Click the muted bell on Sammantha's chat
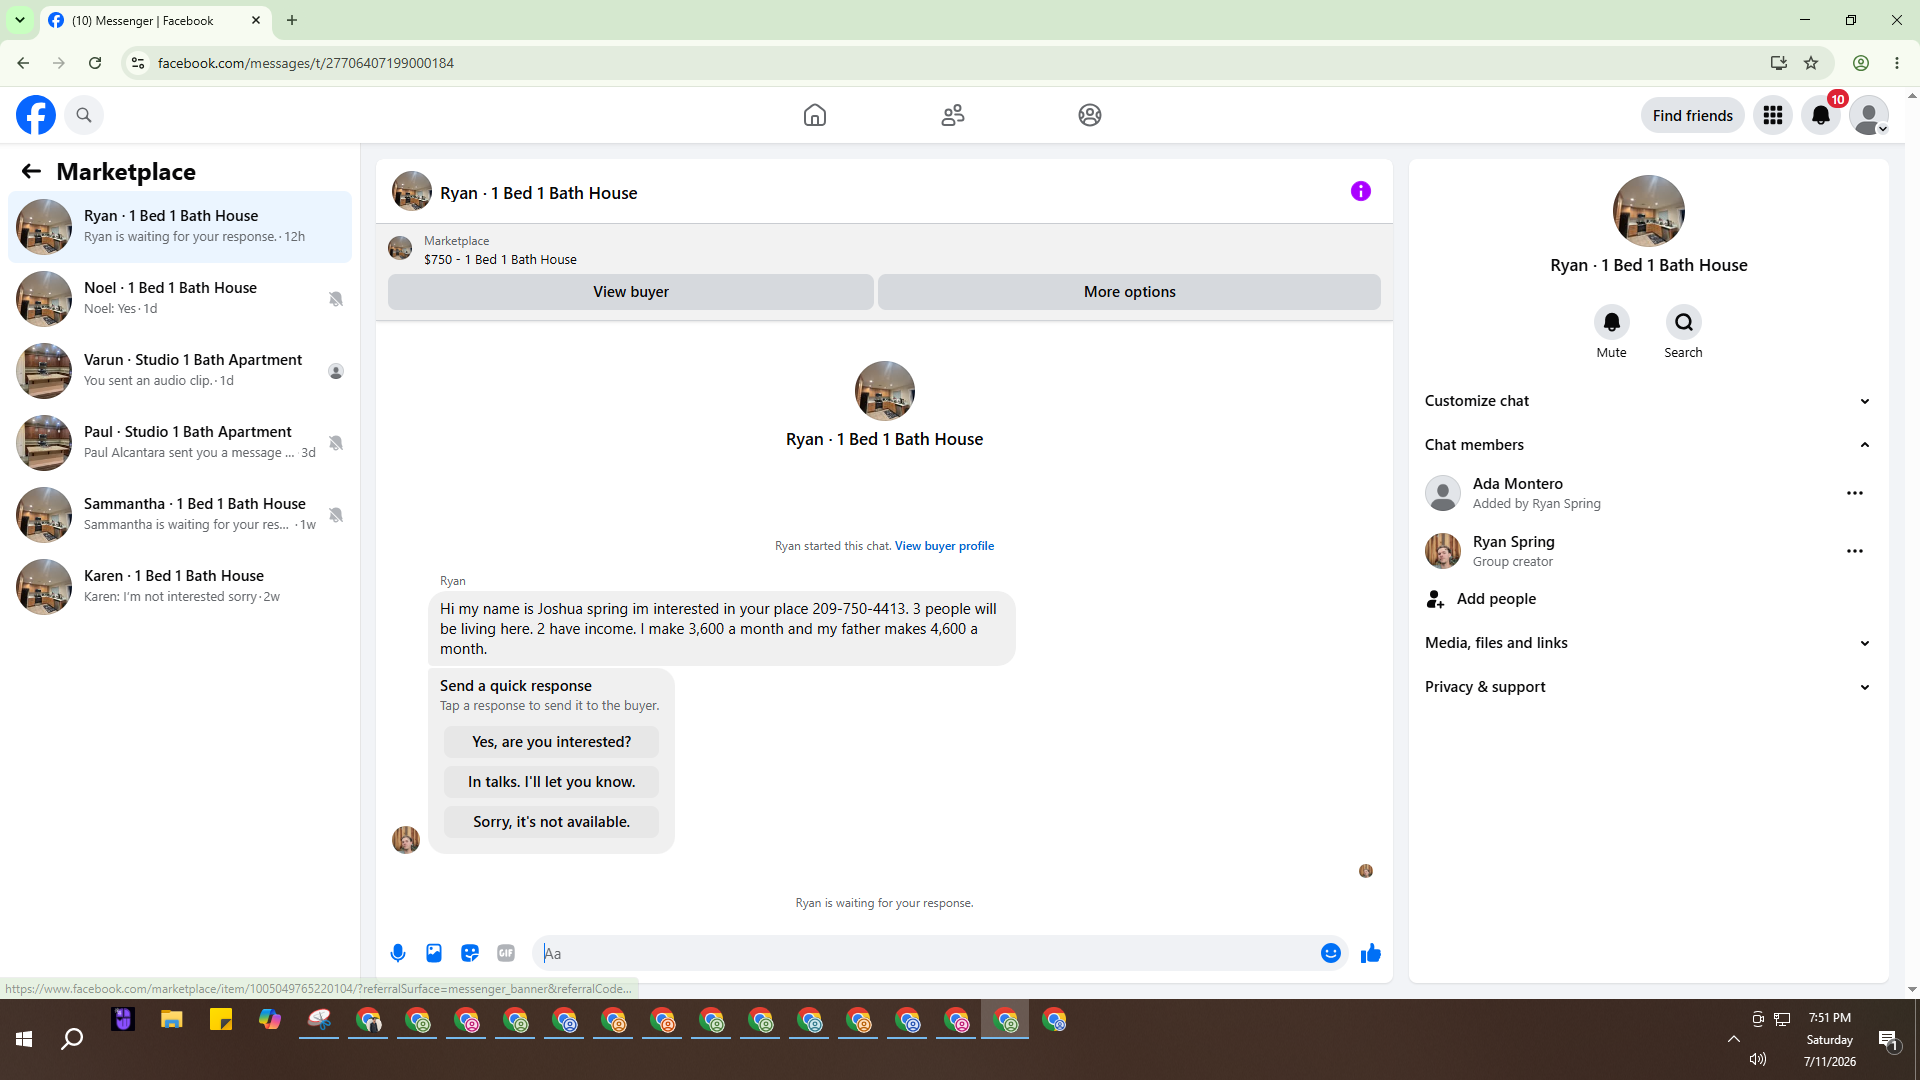Image resolution: width=1920 pixels, height=1080 pixels. click(336, 515)
